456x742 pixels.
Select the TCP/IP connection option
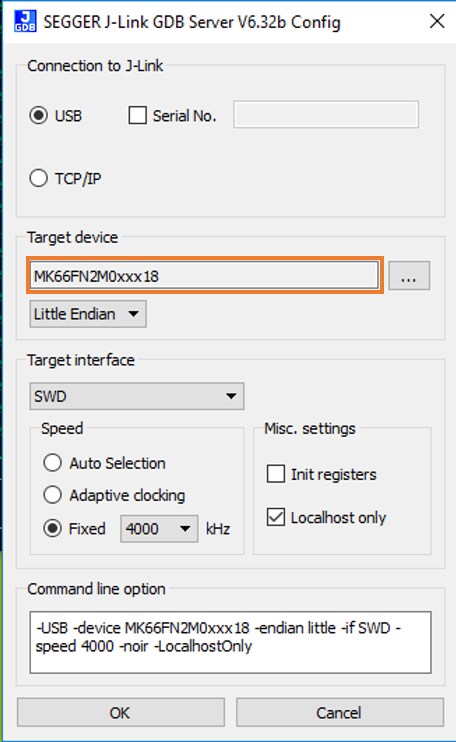coord(38,178)
